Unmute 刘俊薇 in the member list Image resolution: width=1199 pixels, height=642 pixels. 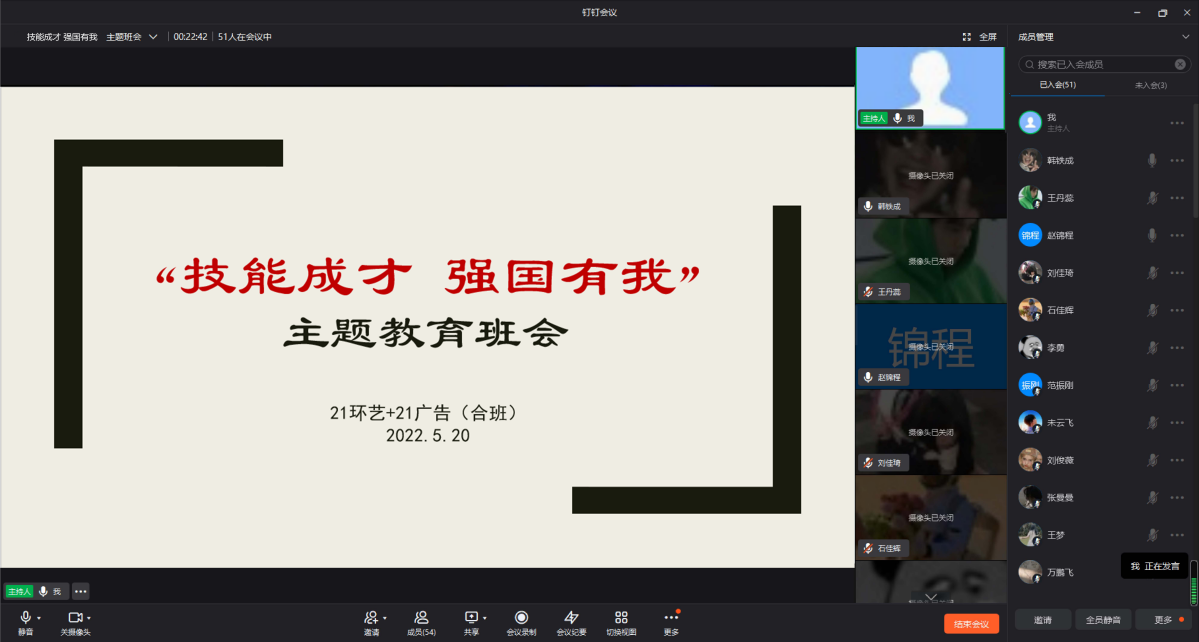pos(1152,460)
